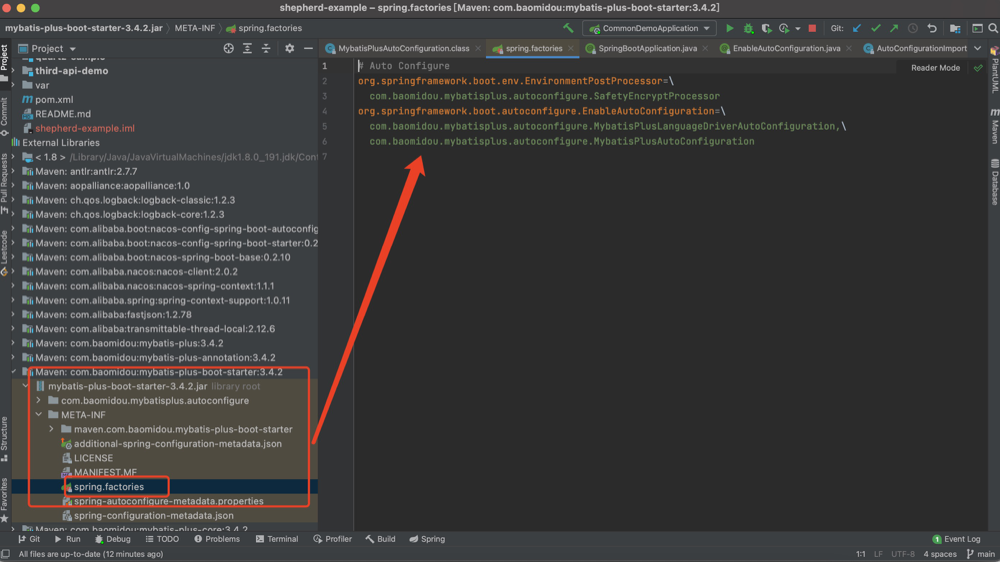
Task: Show Git history clock icon
Action: pyautogui.click(x=913, y=28)
